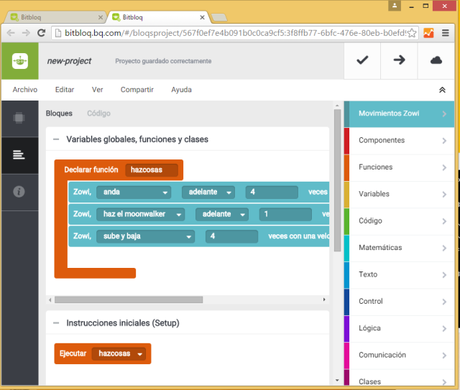
Task: Expand the Matemáticas block category
Action: point(399,248)
